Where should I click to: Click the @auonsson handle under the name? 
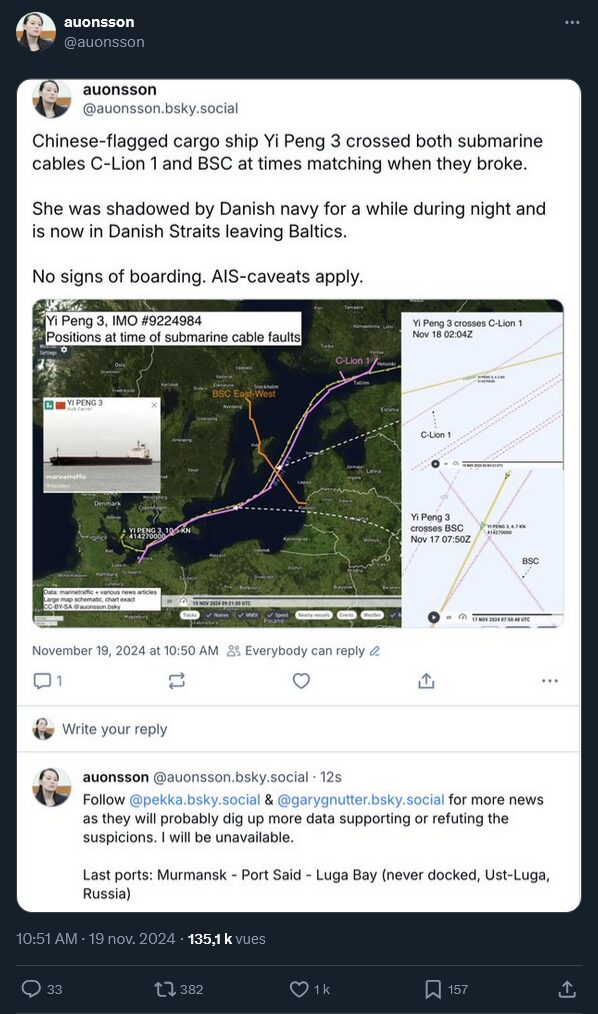coord(104,42)
